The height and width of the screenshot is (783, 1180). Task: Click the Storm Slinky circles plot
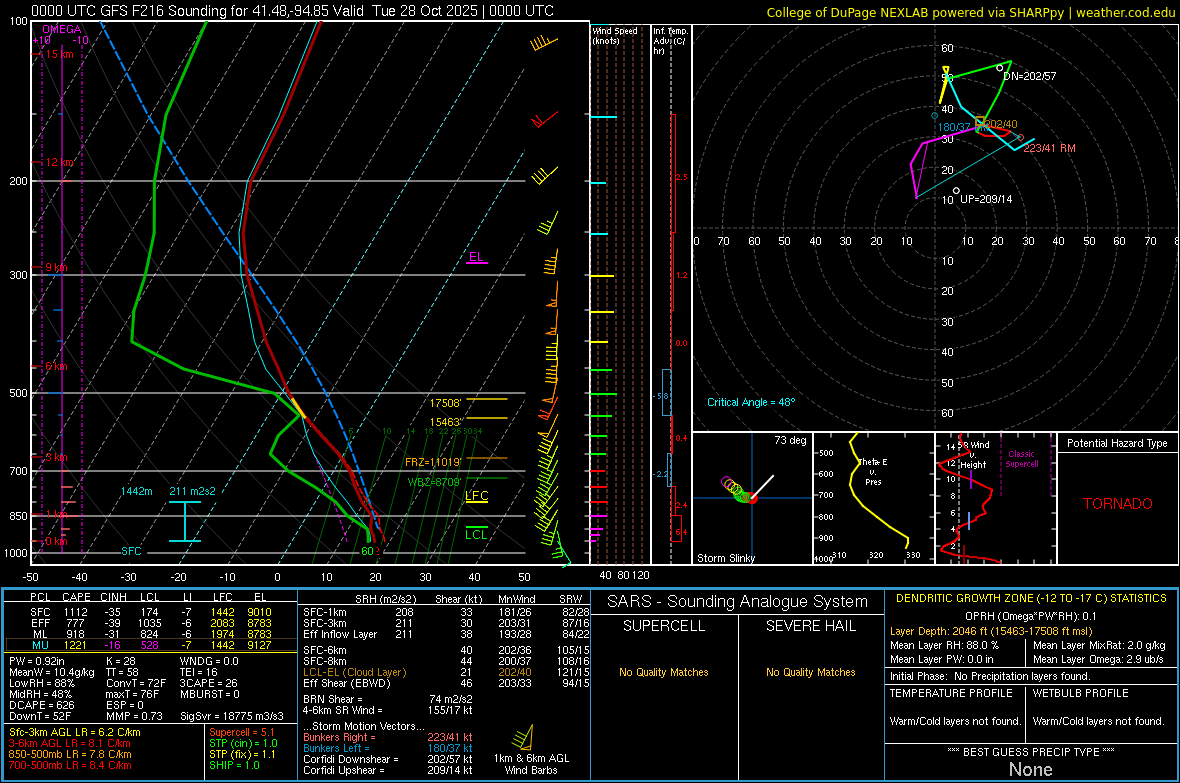coord(738,490)
